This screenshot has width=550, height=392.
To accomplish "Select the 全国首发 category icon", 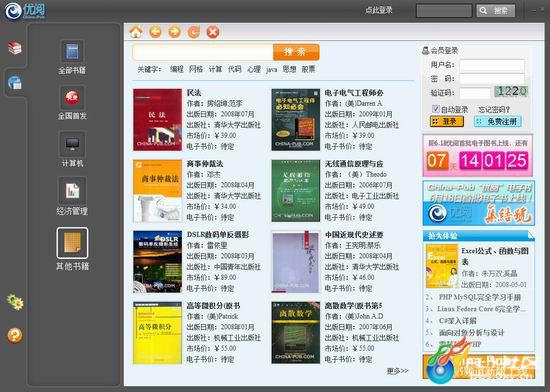I will coord(72,97).
